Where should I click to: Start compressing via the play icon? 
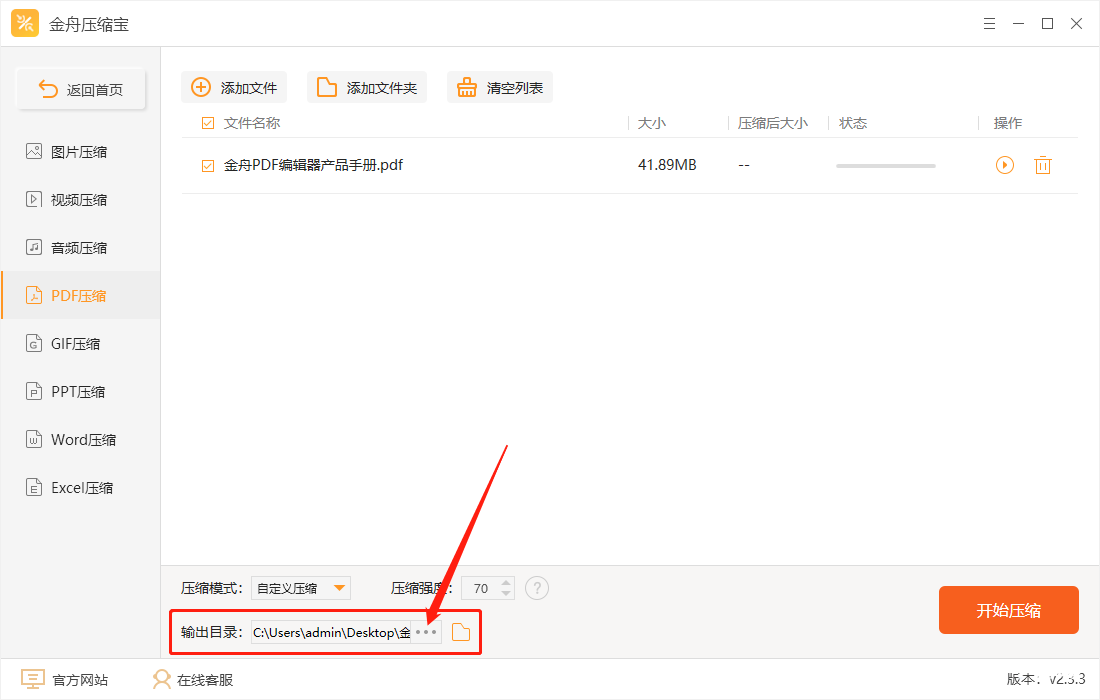point(1004,165)
